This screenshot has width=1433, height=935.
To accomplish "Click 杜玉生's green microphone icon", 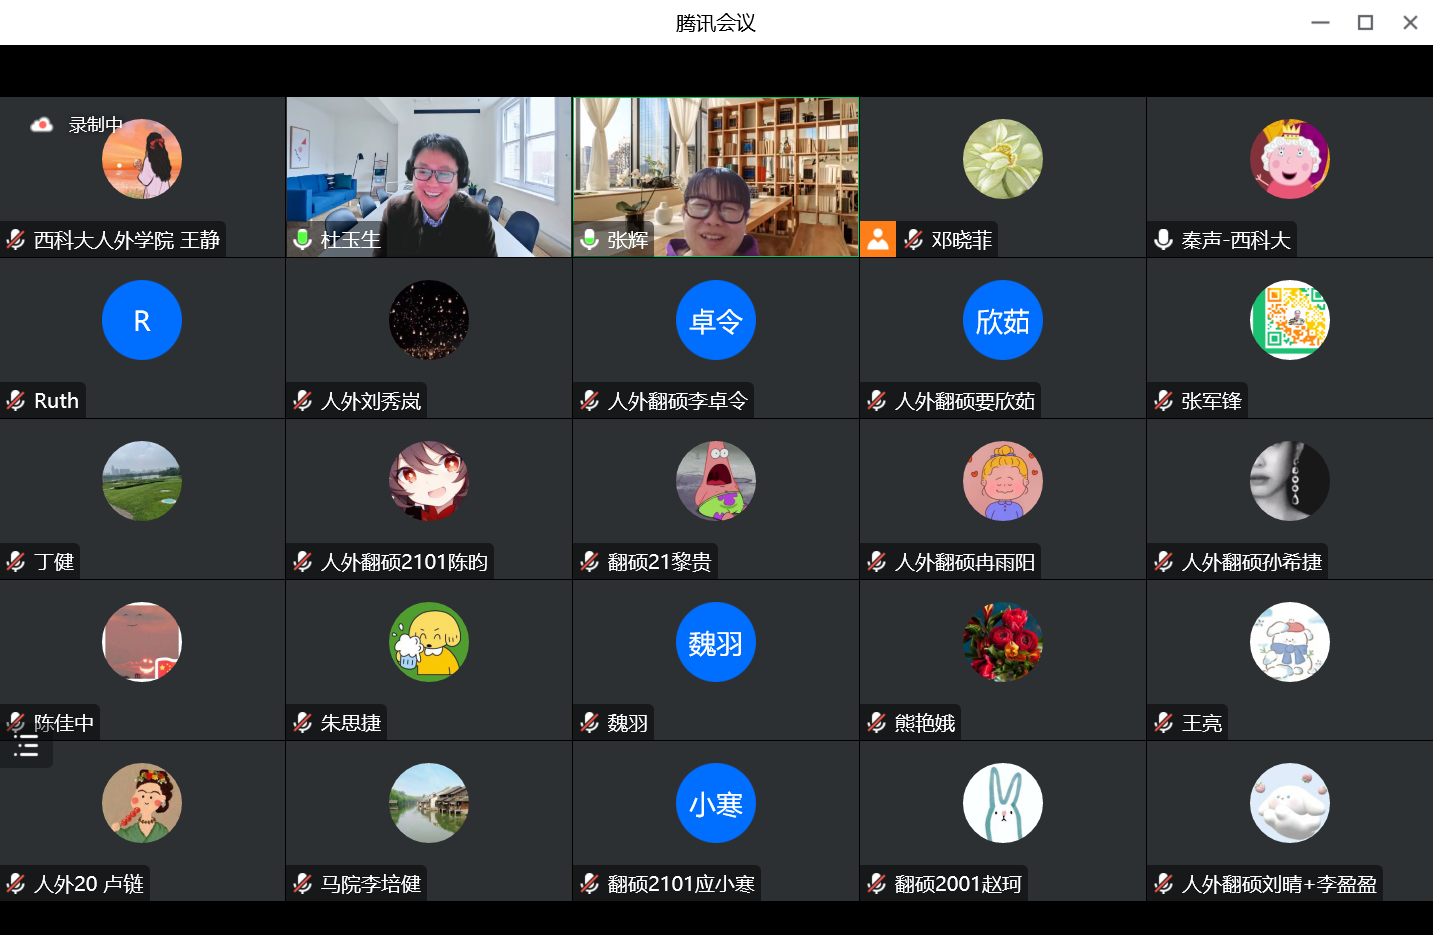I will point(302,239).
